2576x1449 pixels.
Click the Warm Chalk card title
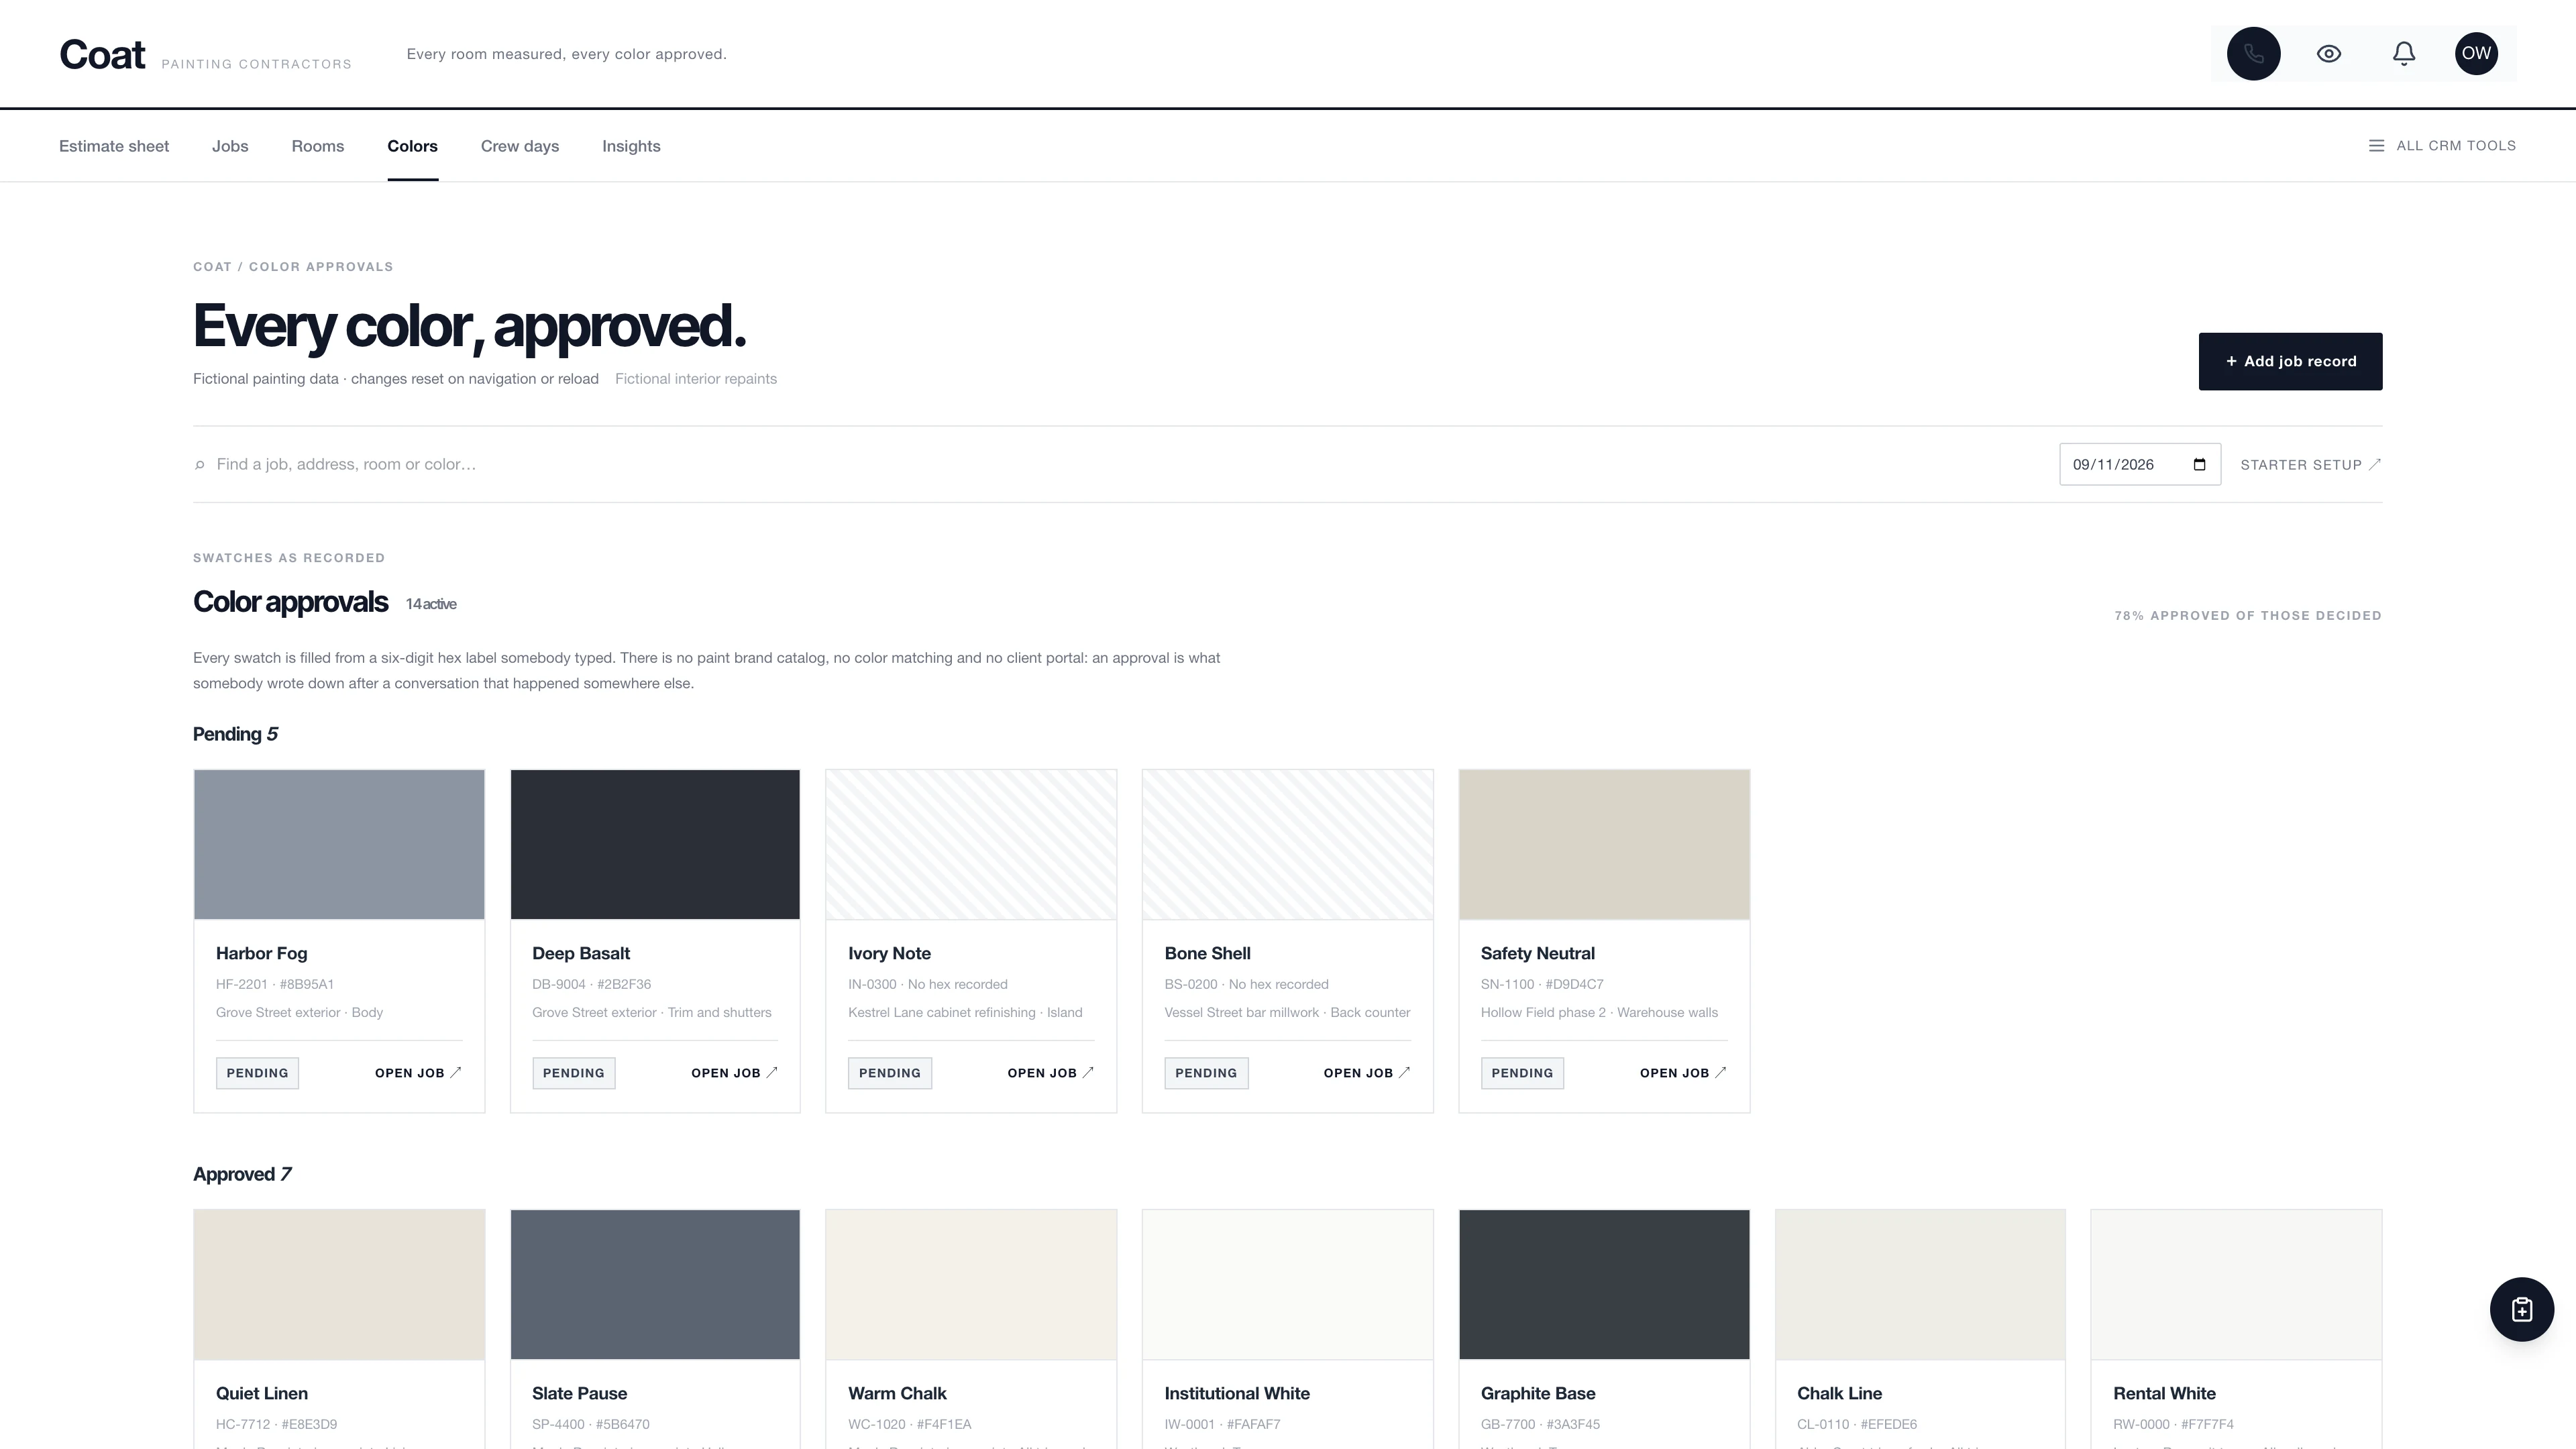click(897, 1393)
